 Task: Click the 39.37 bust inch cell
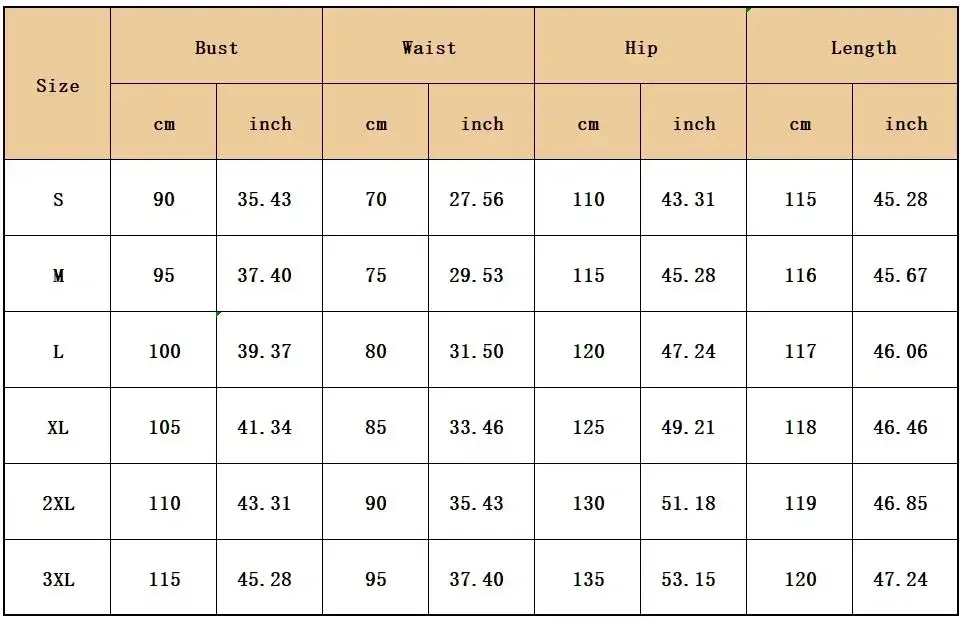pyautogui.click(x=269, y=350)
